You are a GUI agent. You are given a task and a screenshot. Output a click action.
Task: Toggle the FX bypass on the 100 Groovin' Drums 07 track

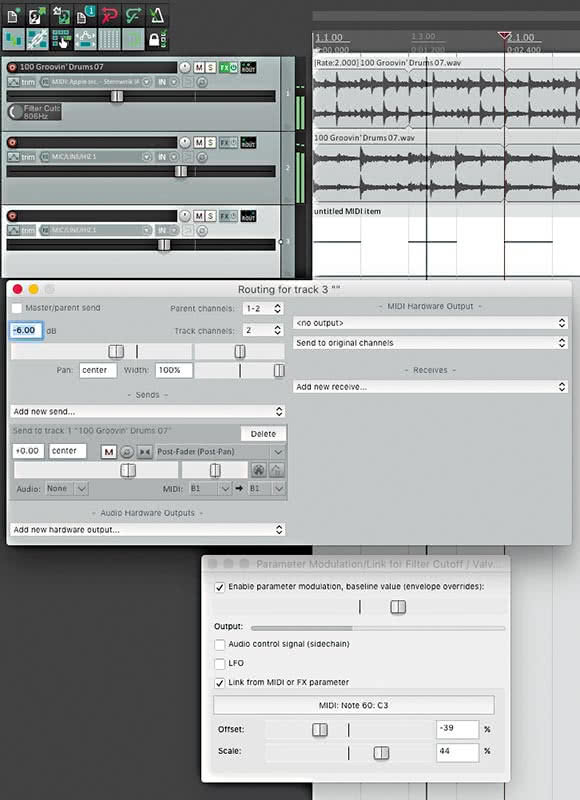[234, 68]
